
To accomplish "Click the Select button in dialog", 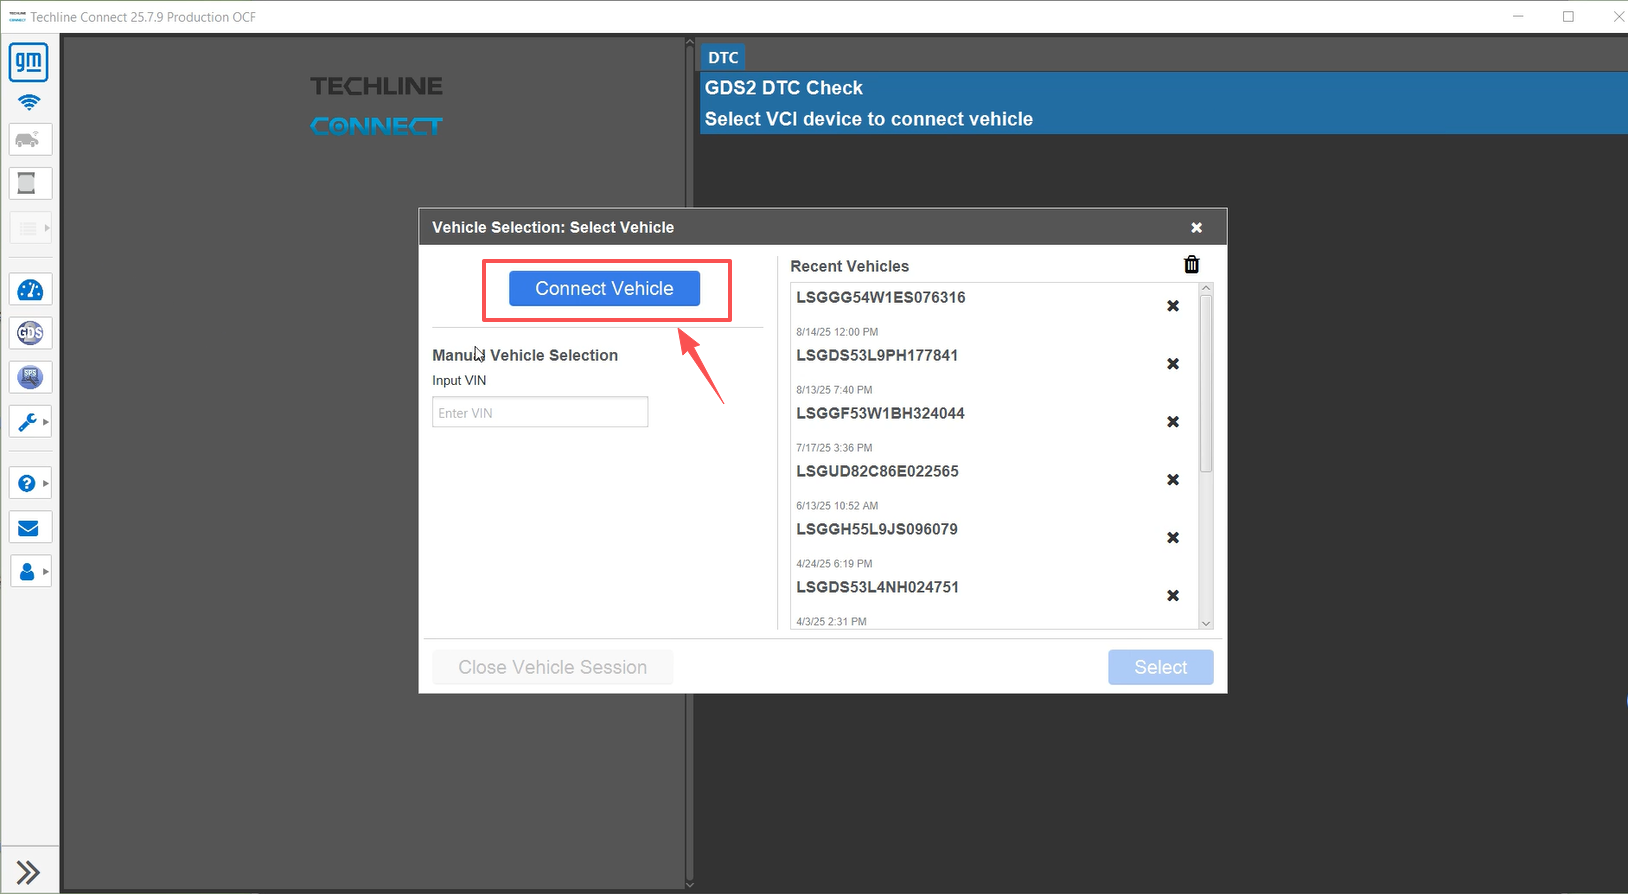I will point(1160,667).
